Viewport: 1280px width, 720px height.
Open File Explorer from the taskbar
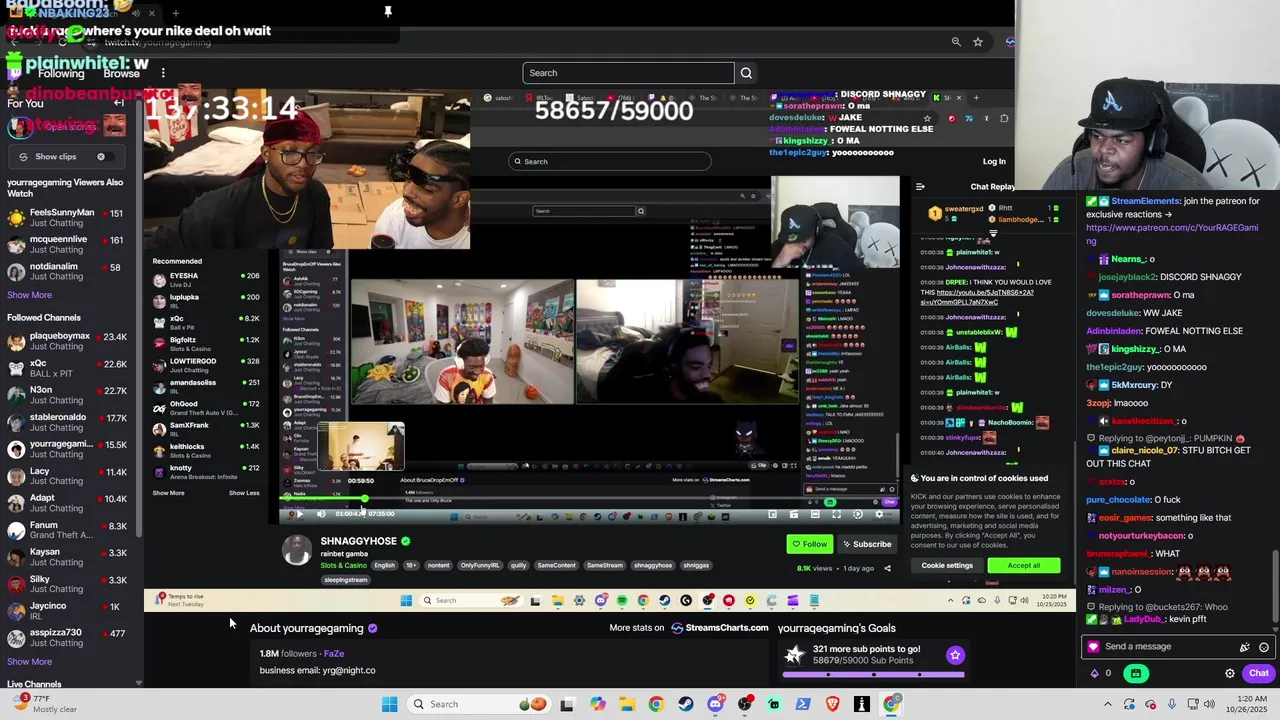pos(627,704)
